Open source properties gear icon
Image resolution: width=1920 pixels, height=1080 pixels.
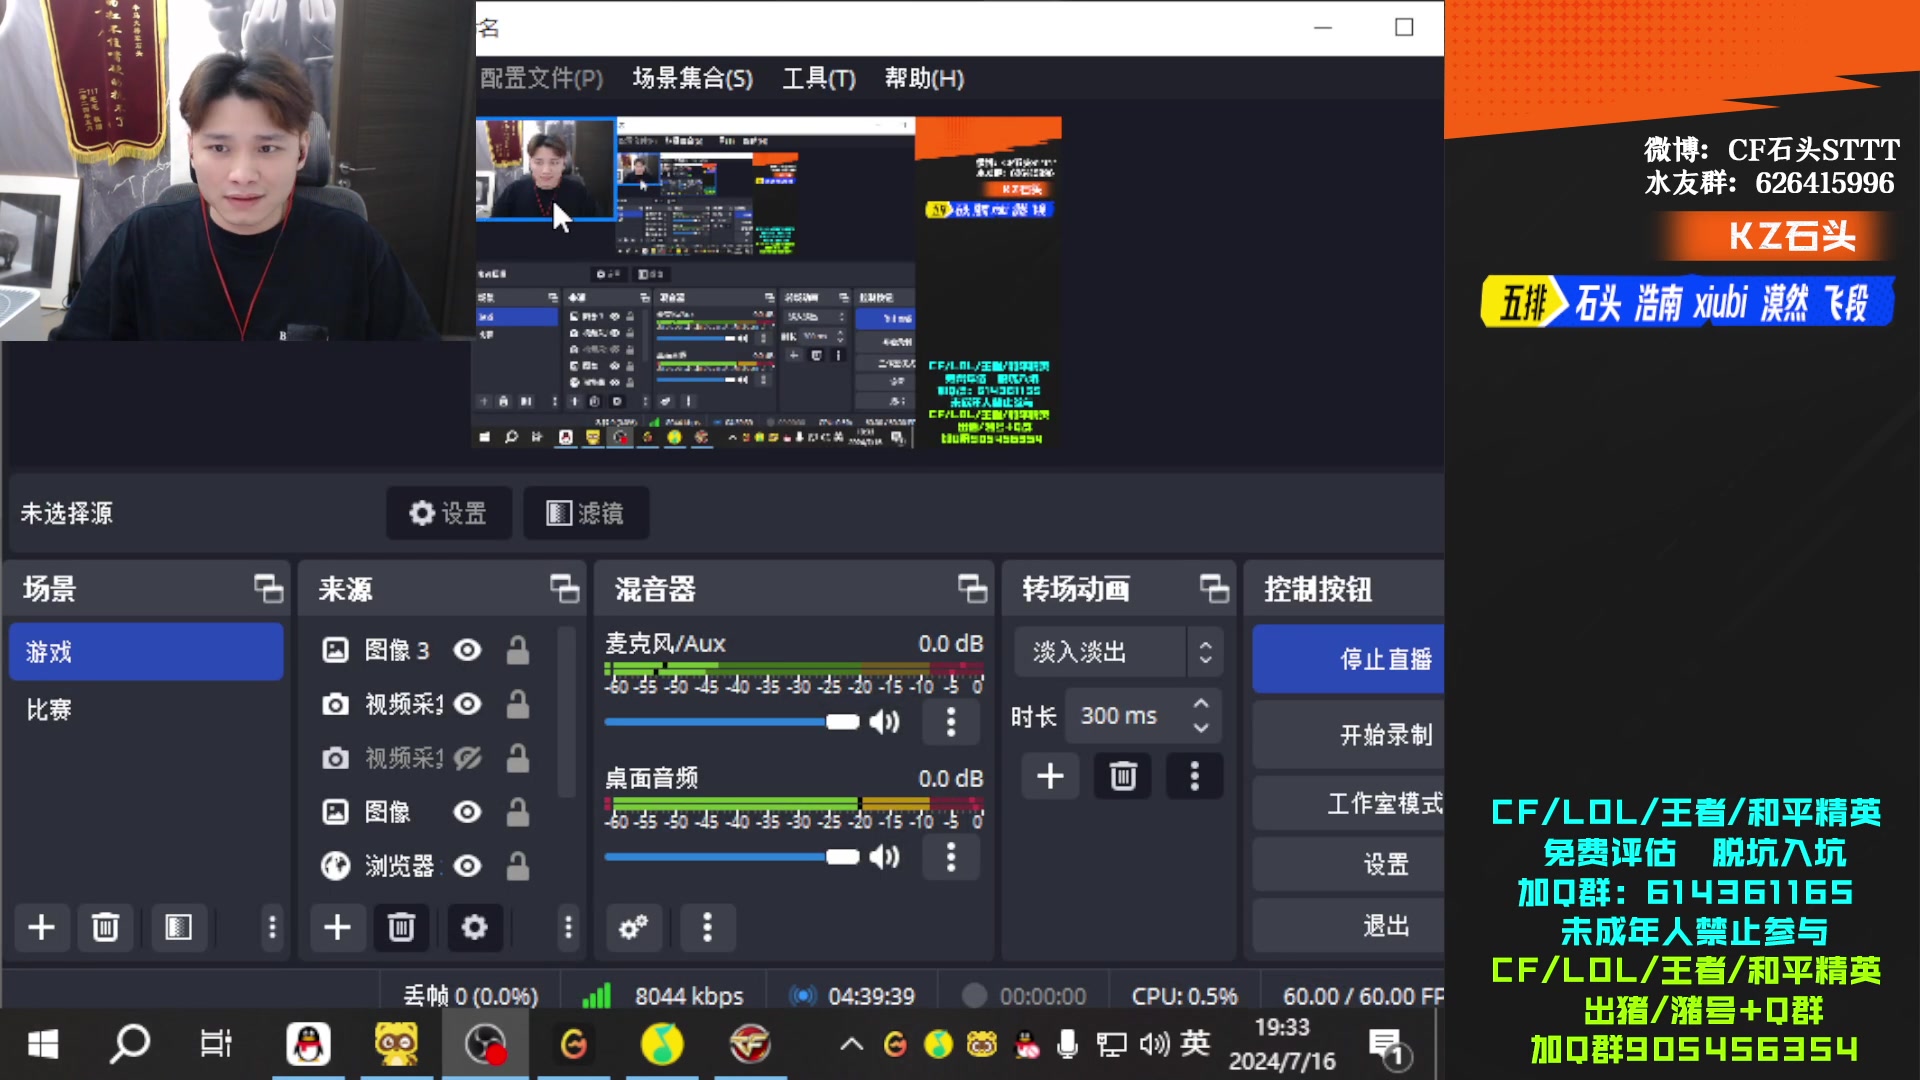tap(474, 927)
